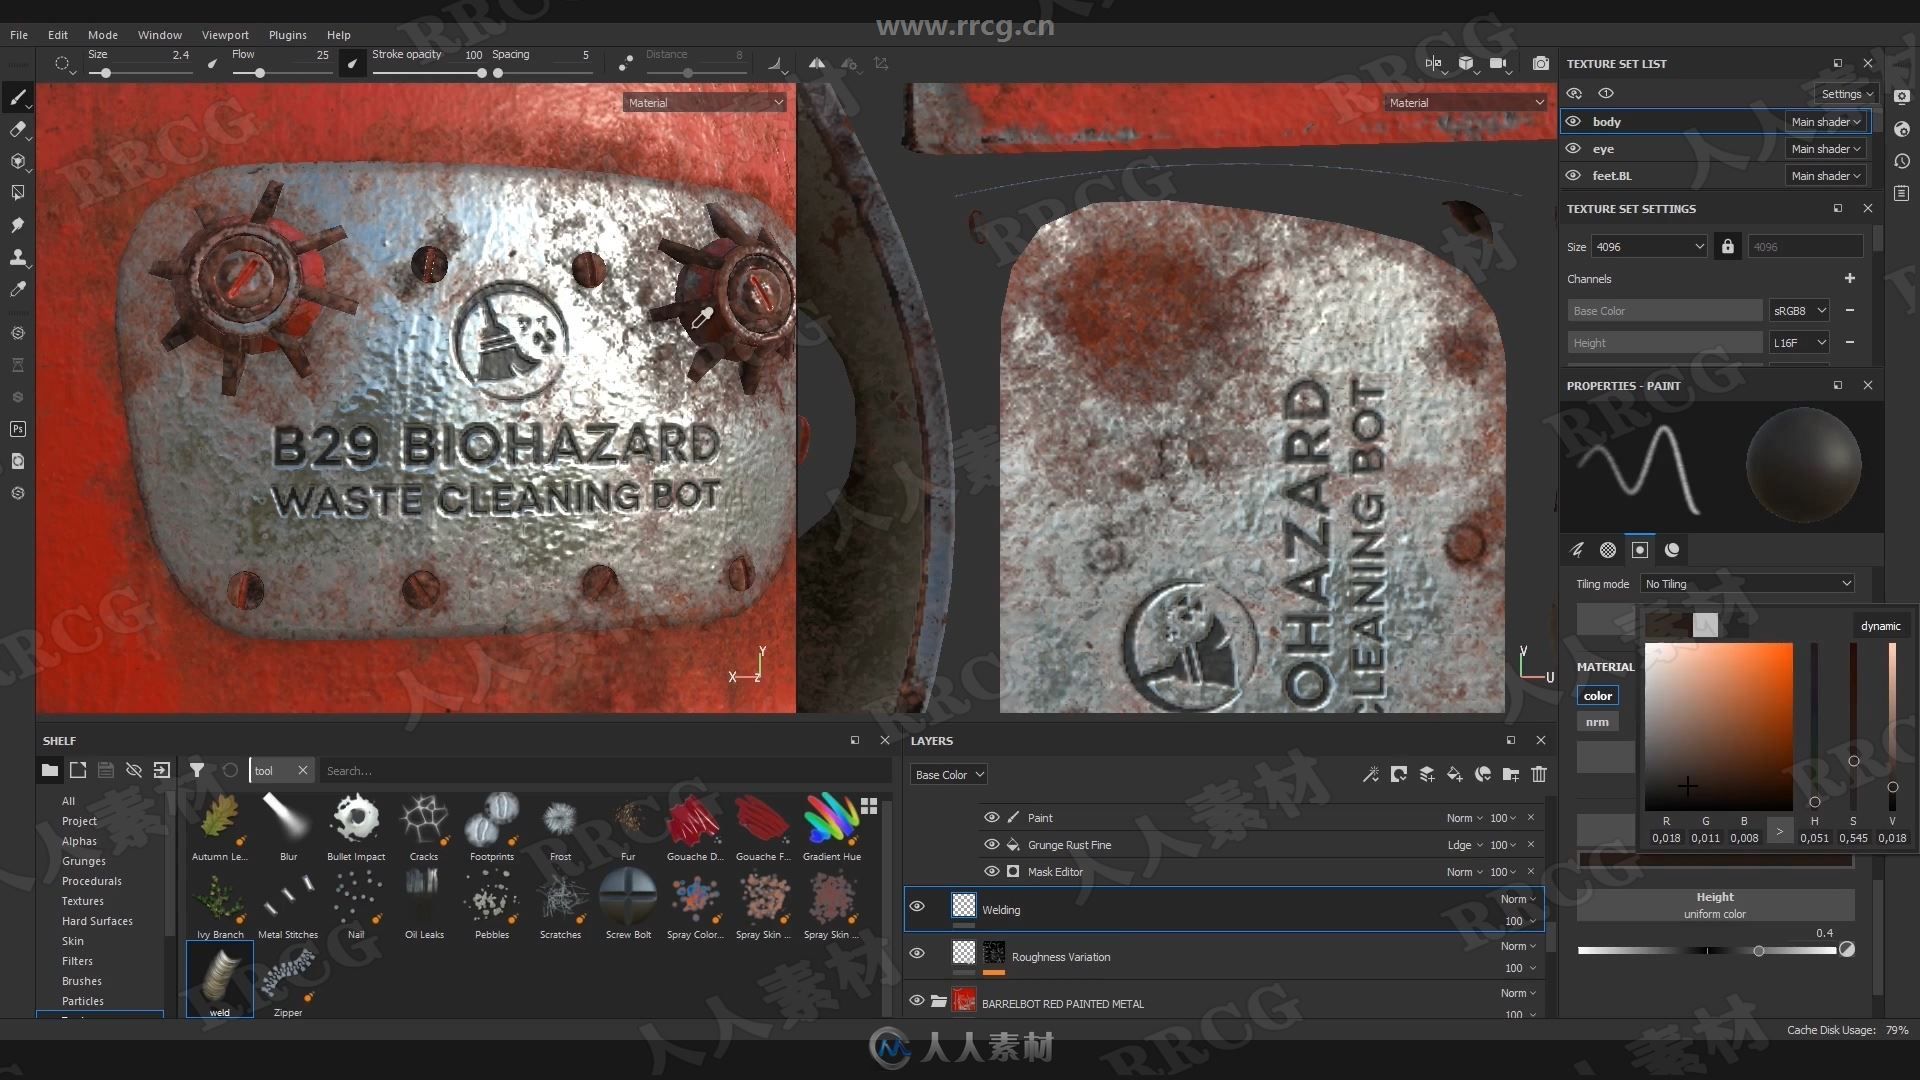Image resolution: width=1920 pixels, height=1080 pixels.
Task: Toggle visibility of Grunge Rust Fine effect
Action: pos(991,844)
